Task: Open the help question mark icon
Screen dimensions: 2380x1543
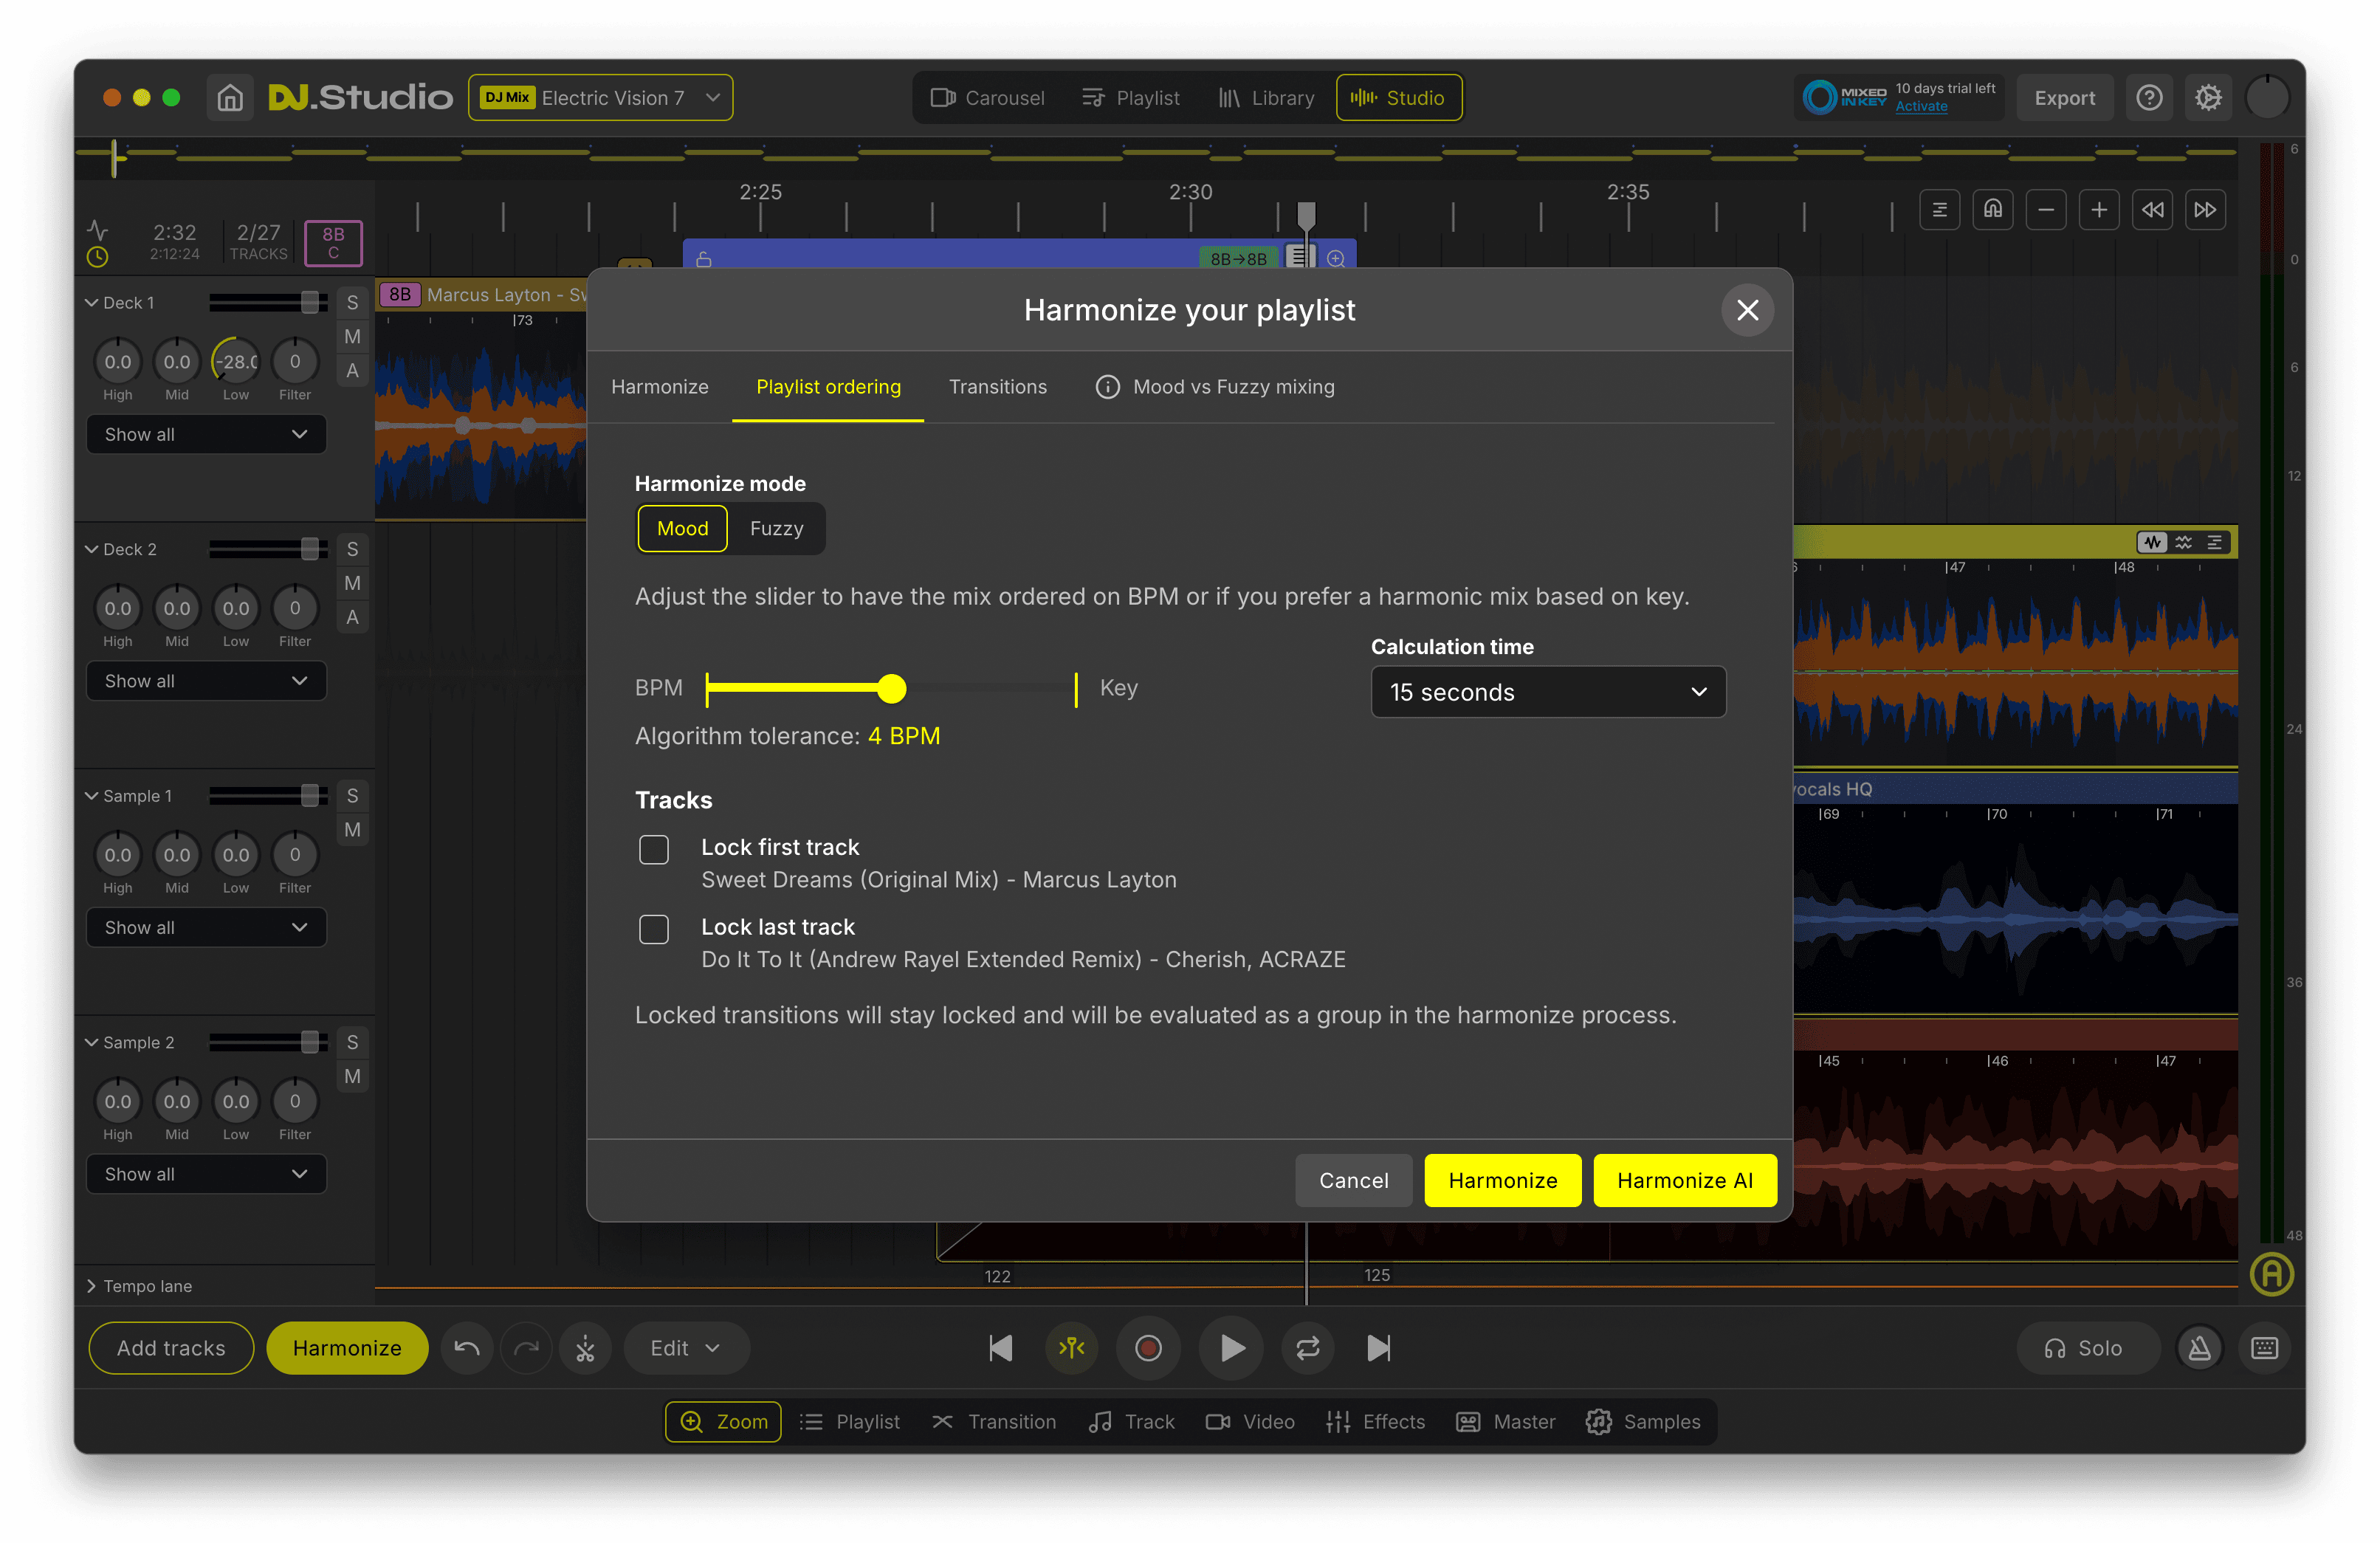Action: (x=2149, y=98)
